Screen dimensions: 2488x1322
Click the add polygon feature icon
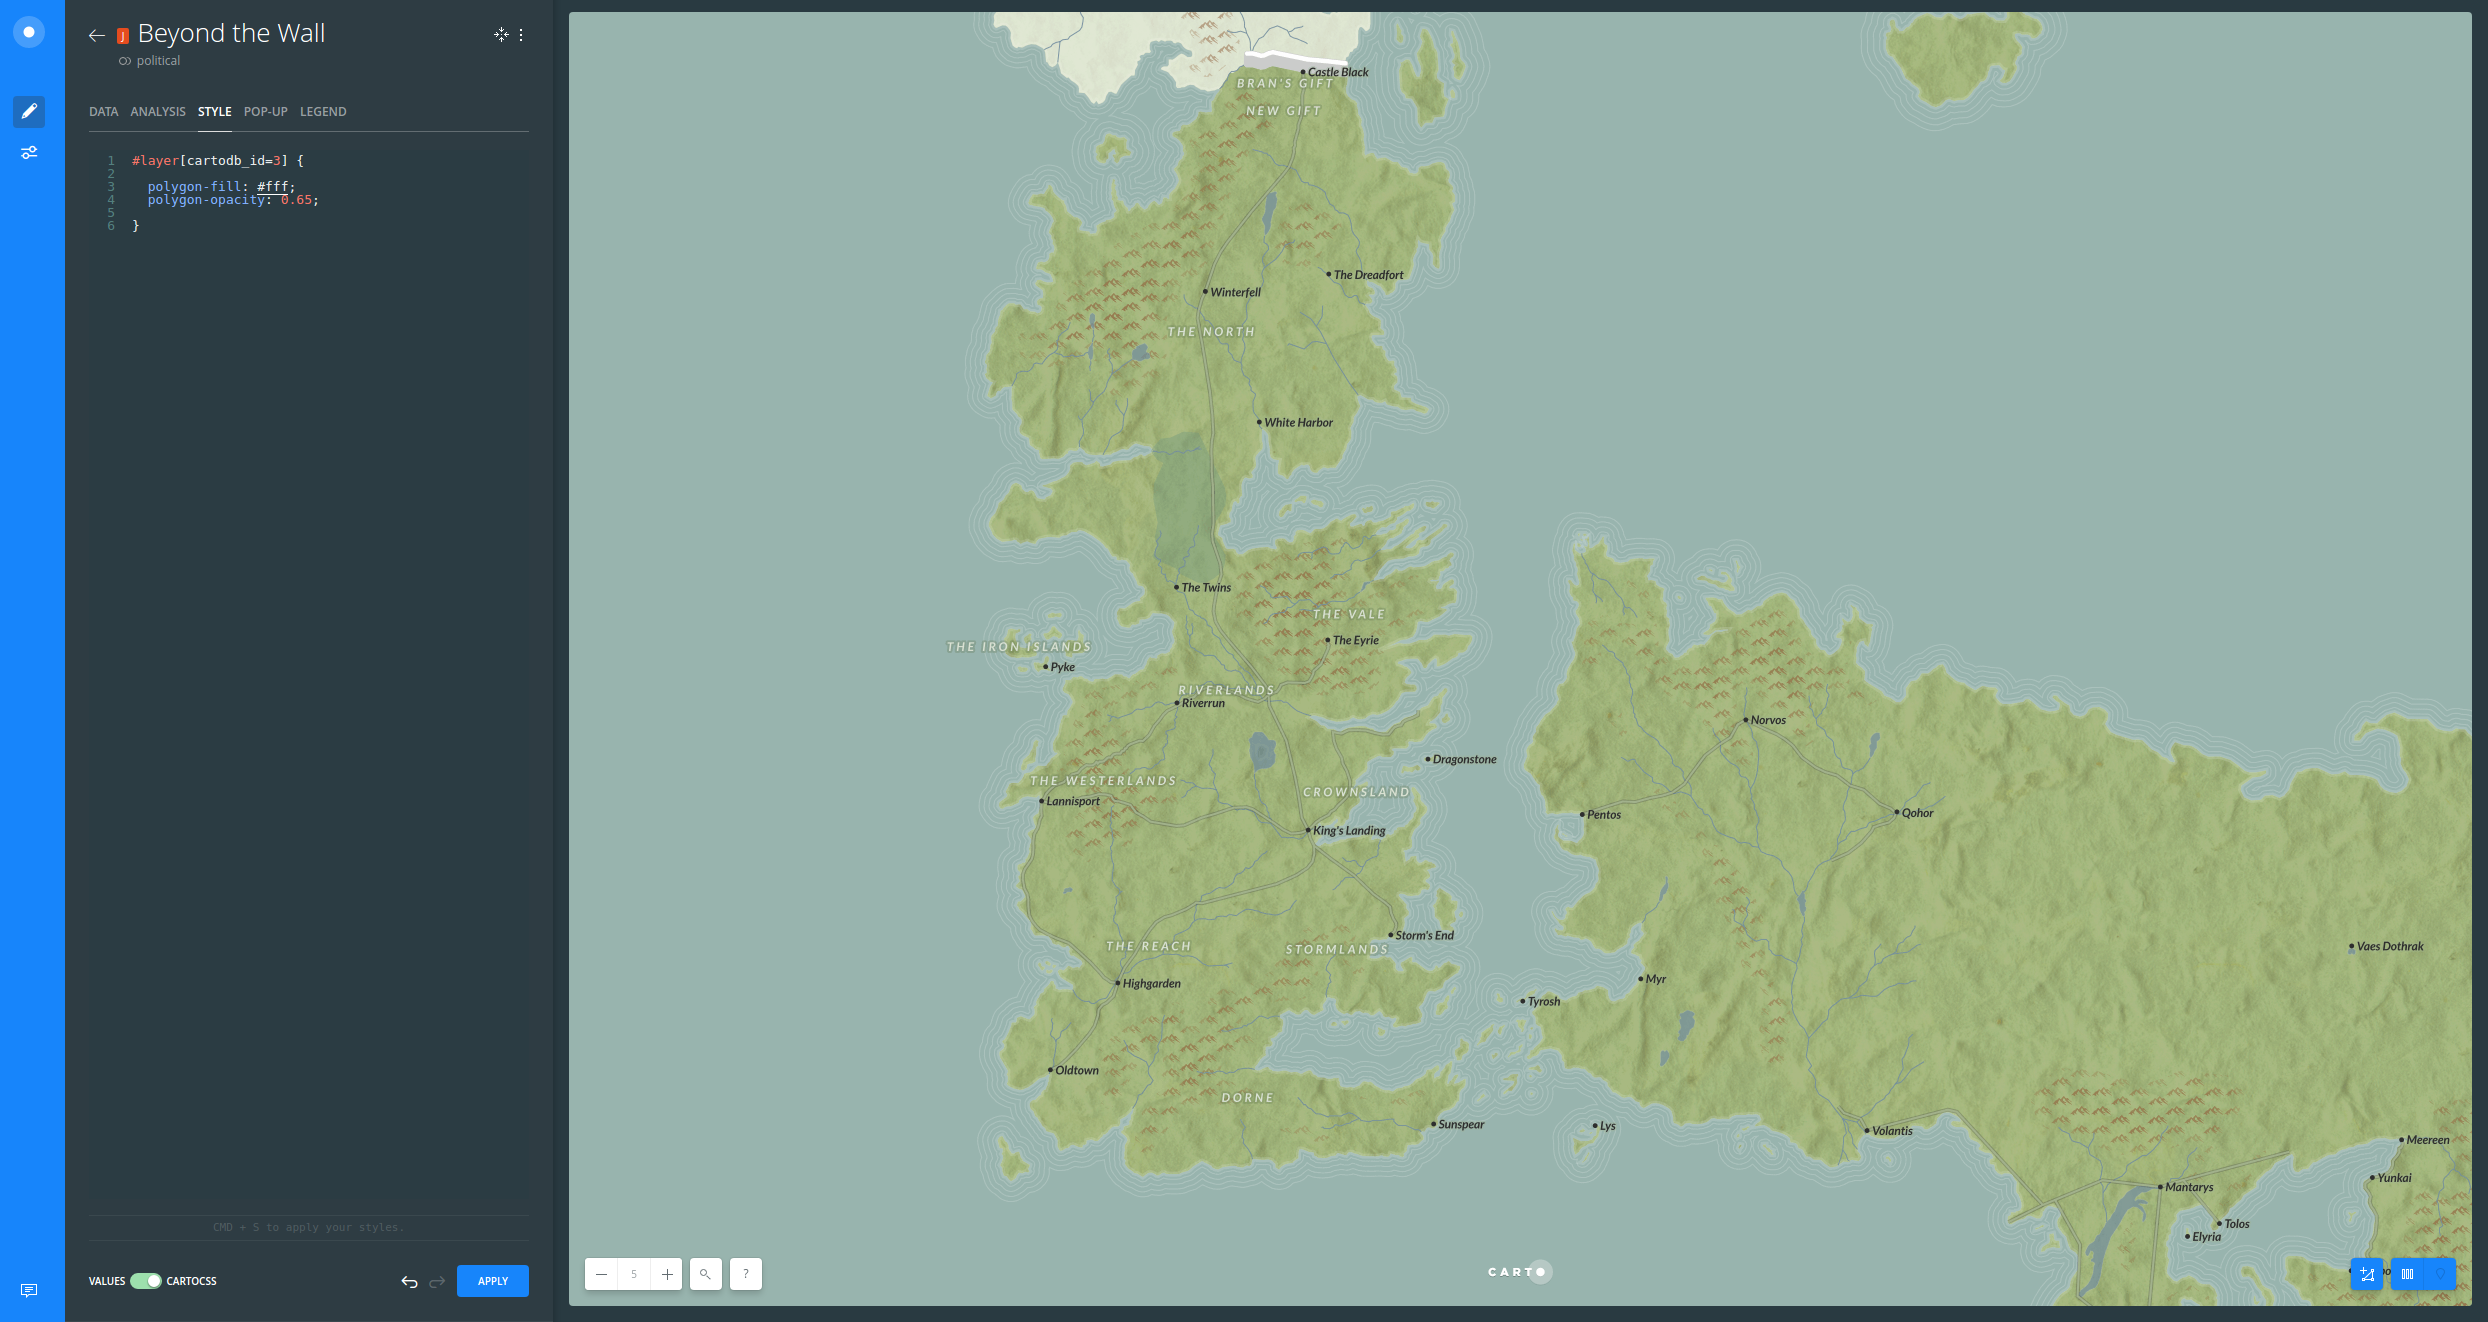(2367, 1274)
